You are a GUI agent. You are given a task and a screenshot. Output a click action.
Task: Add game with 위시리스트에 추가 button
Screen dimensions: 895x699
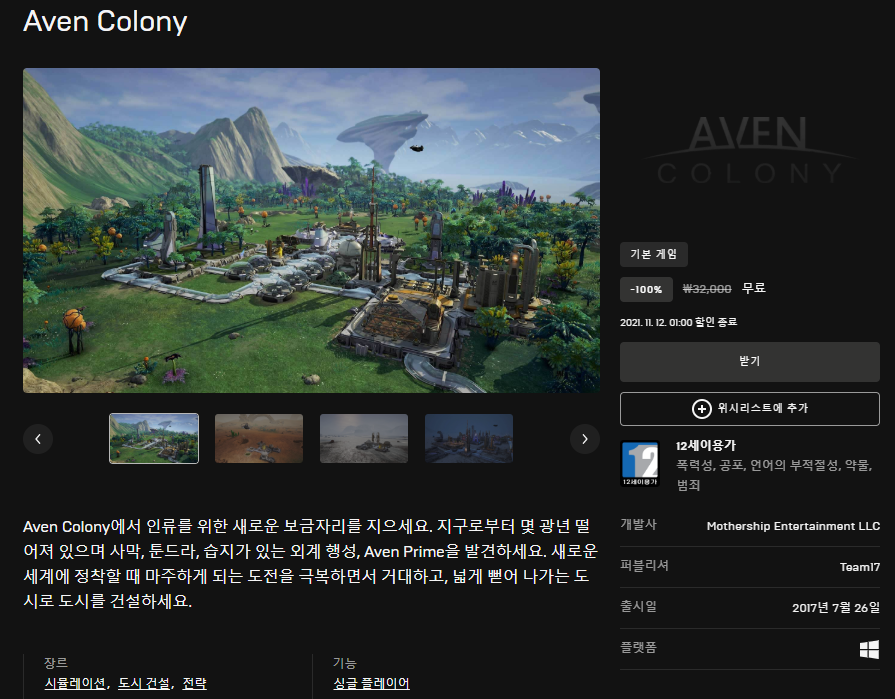pyautogui.click(x=749, y=409)
